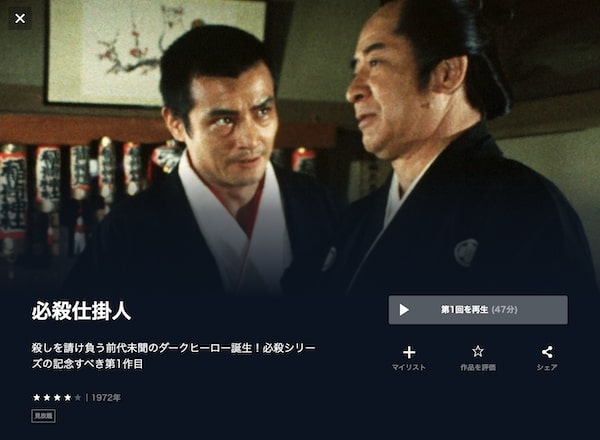The height and width of the screenshot is (440, 600).
Task: Click the plus icon for マイリスト
Action: (409, 352)
